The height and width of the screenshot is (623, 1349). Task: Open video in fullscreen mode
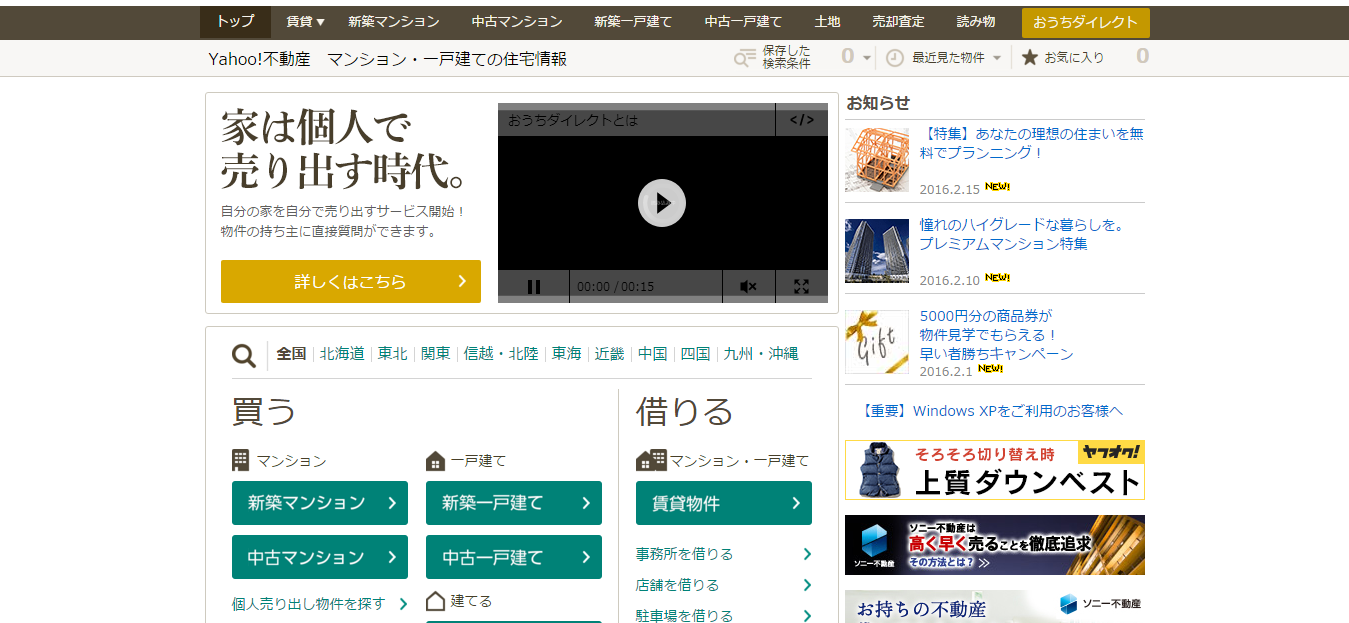(801, 287)
